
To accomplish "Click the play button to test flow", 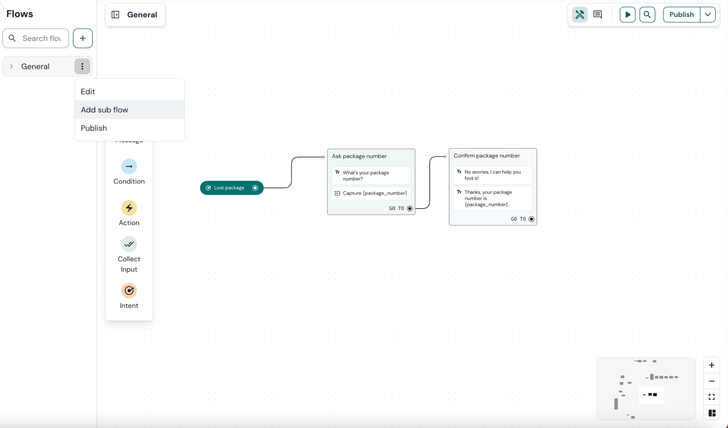I will coord(627,15).
